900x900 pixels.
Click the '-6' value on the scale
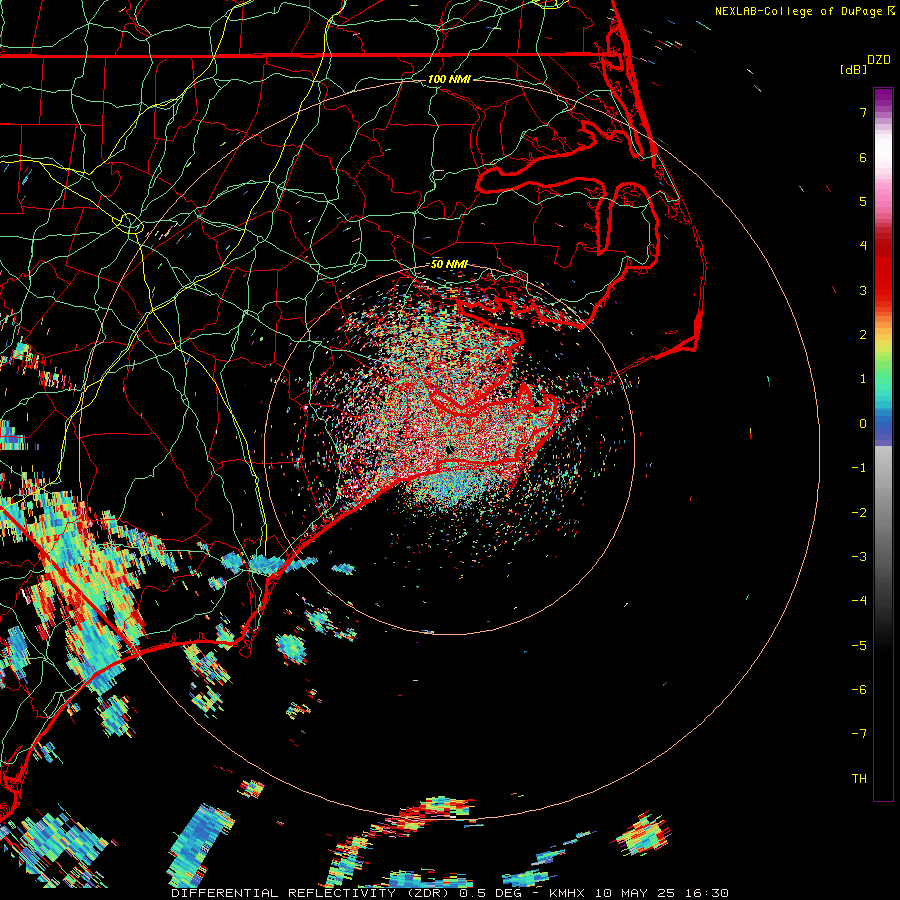click(859, 690)
